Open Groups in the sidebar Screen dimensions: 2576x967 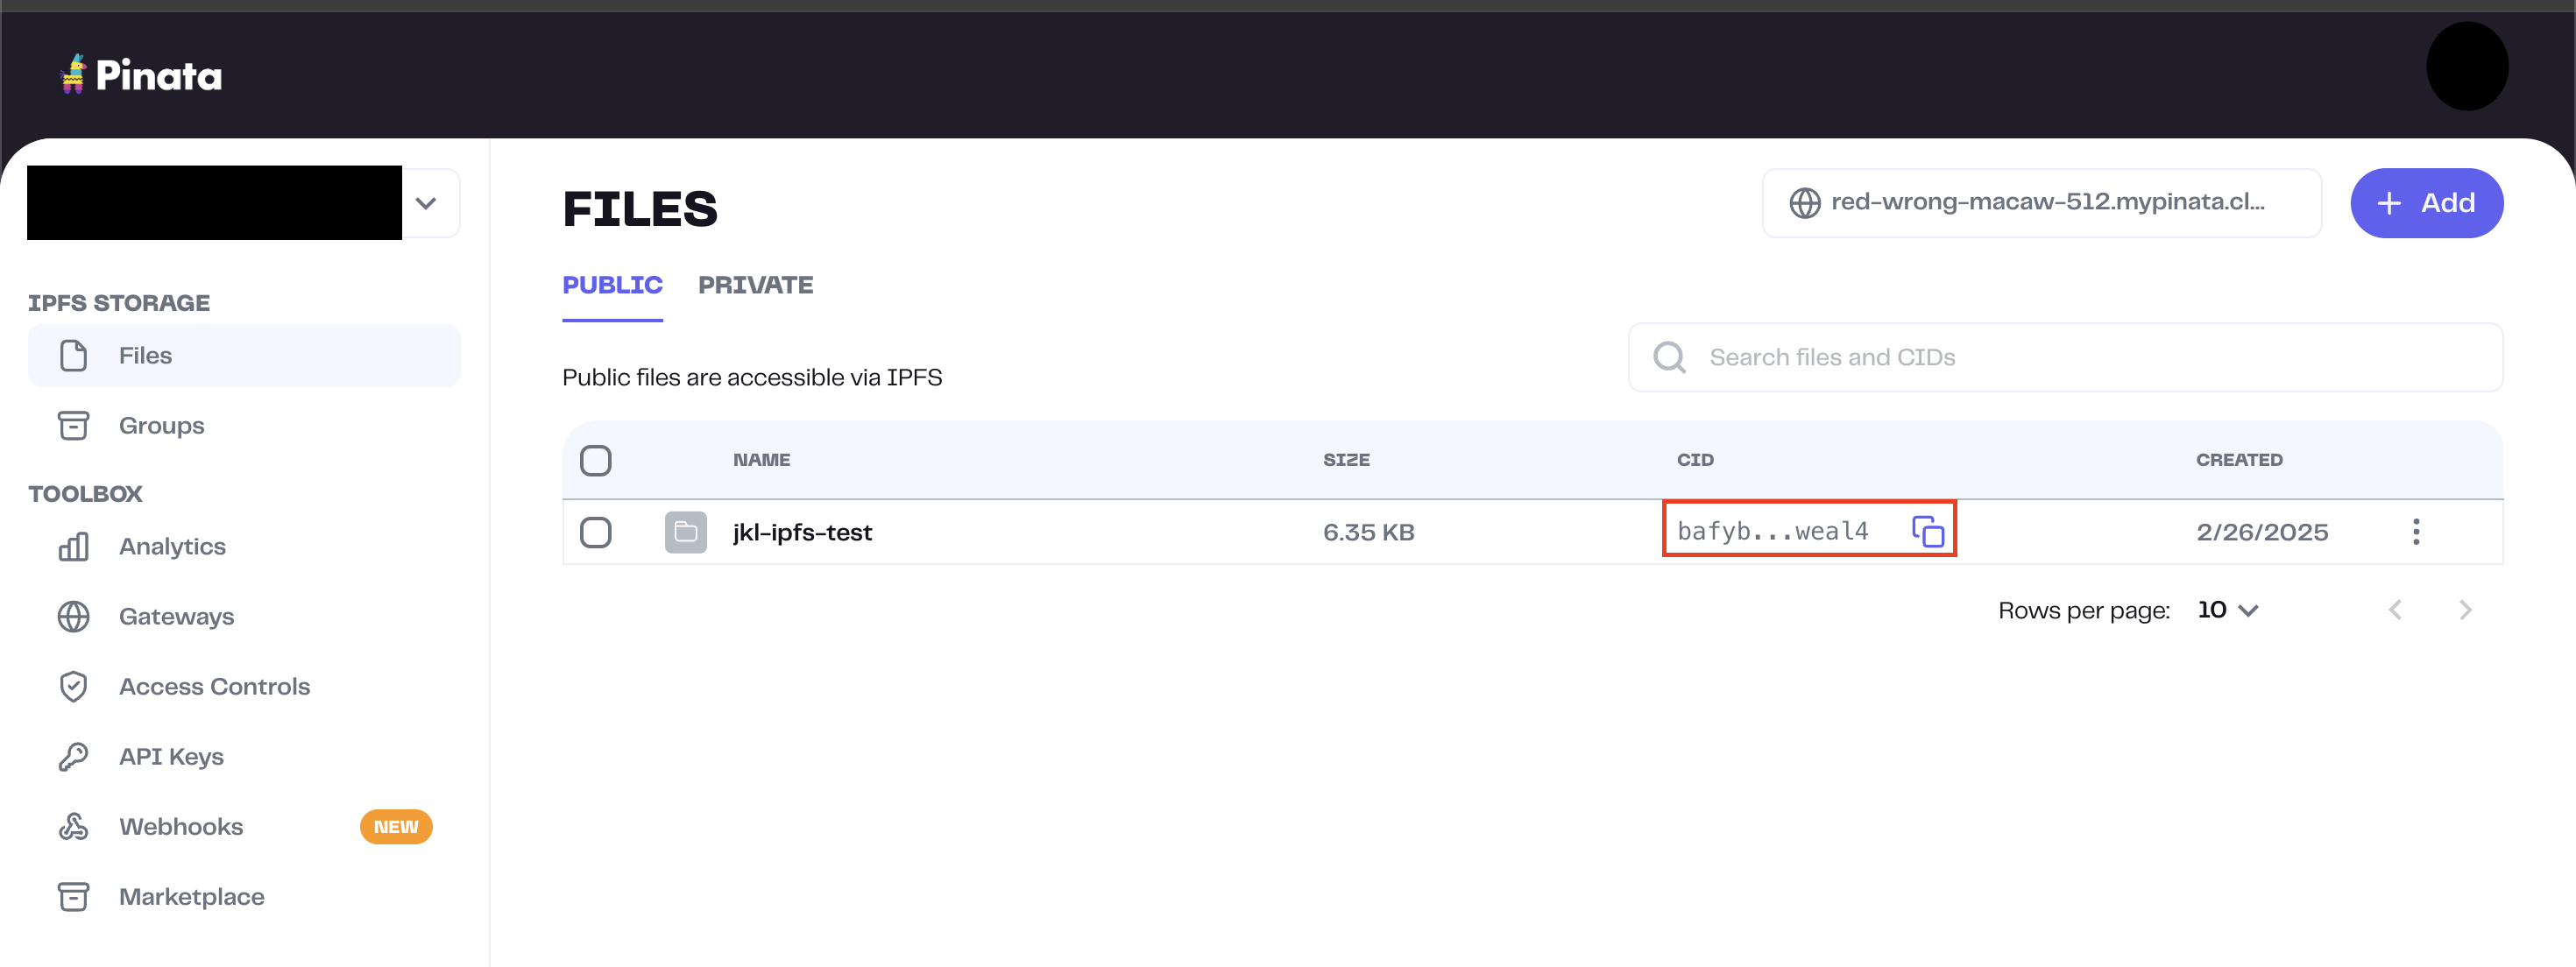[161, 425]
